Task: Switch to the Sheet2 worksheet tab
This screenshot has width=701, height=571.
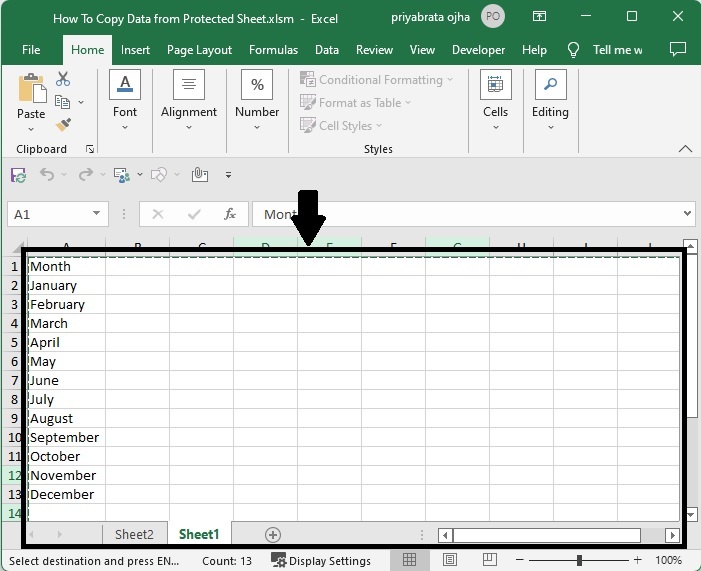Action: pyautogui.click(x=134, y=535)
